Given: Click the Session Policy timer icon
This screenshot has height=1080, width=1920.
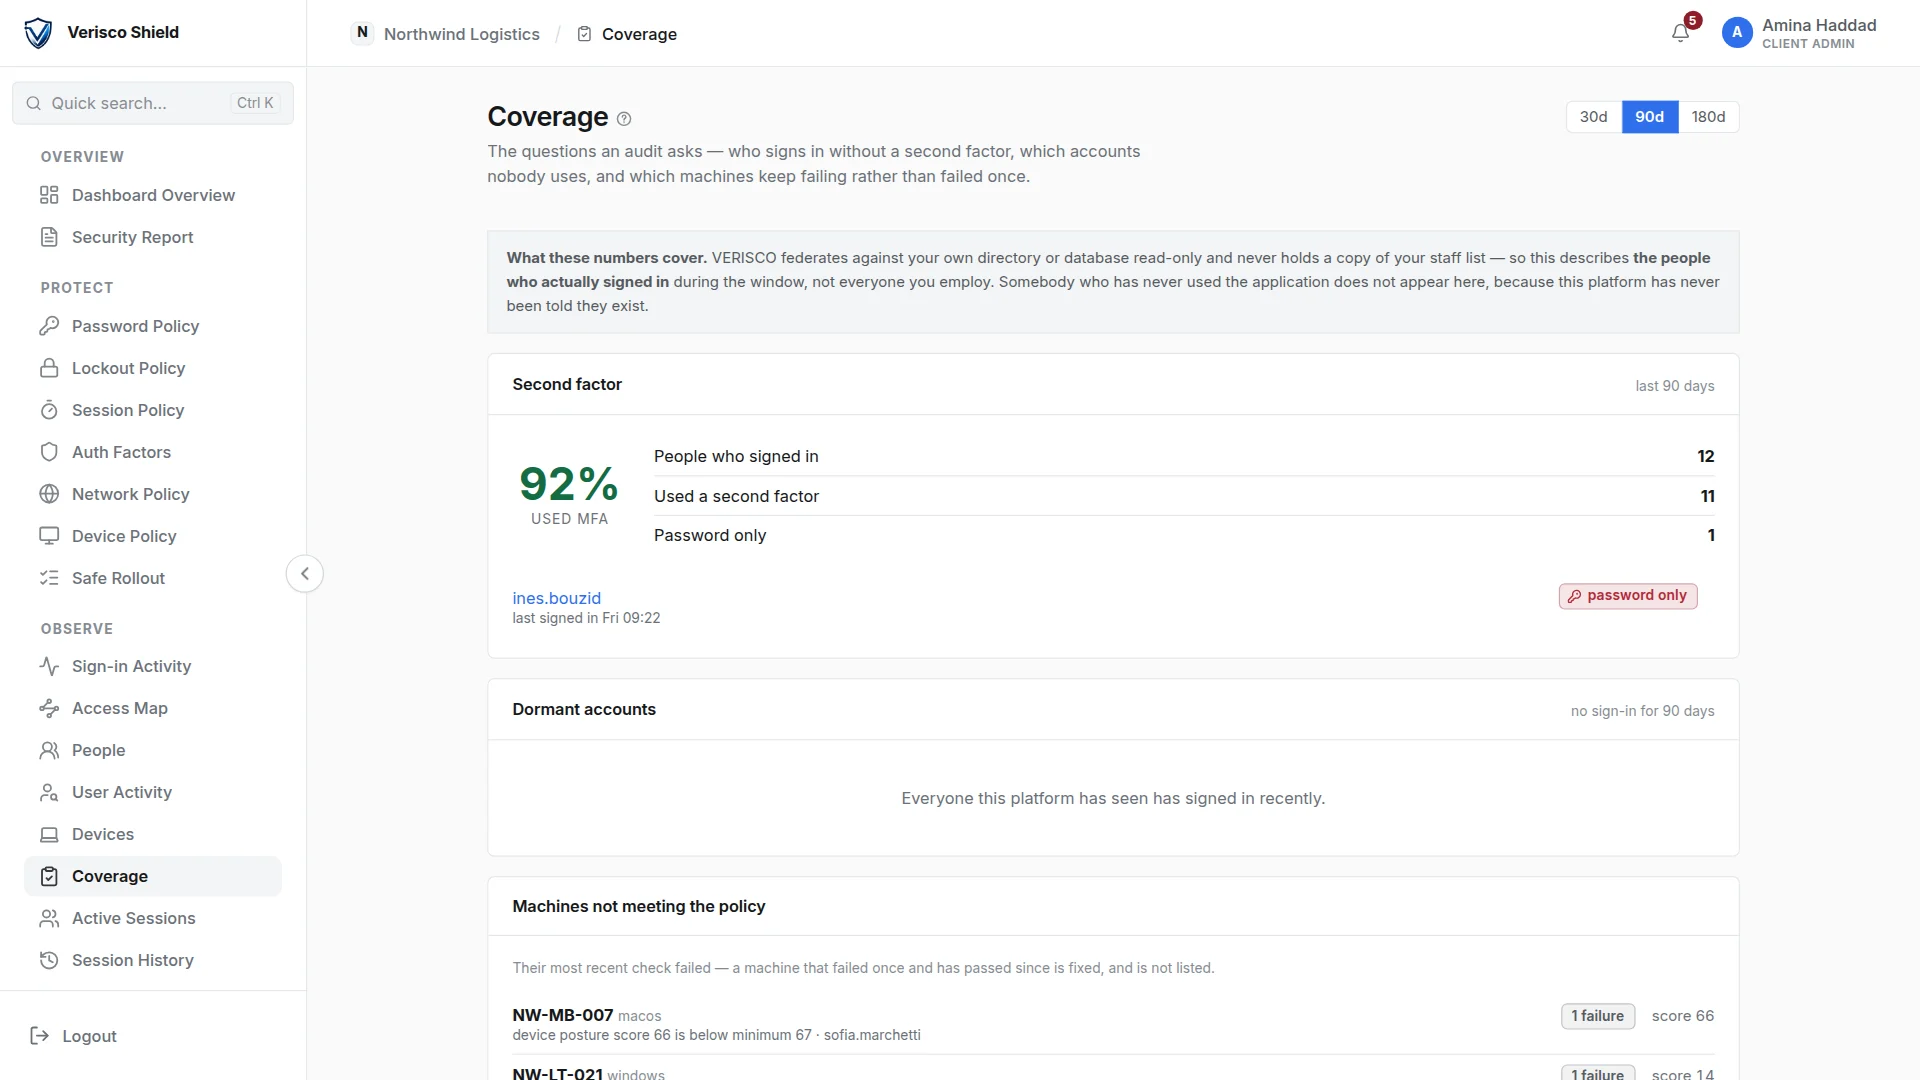Looking at the screenshot, I should click(x=49, y=410).
